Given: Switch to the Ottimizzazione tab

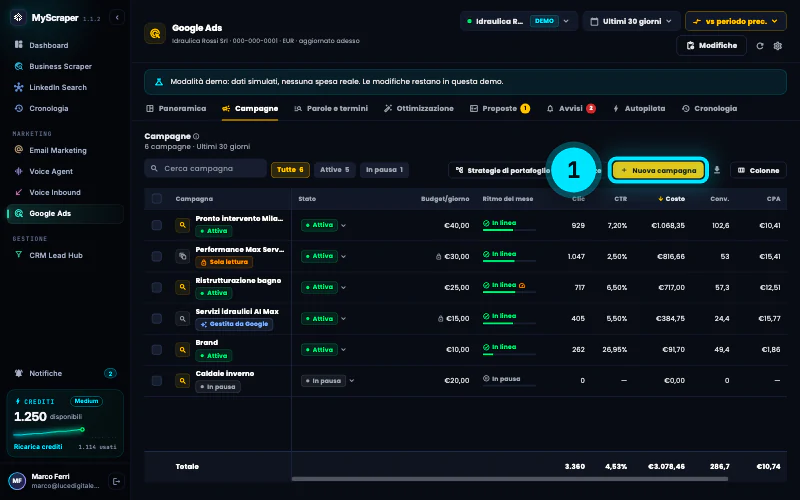Looking at the screenshot, I should coord(419,109).
